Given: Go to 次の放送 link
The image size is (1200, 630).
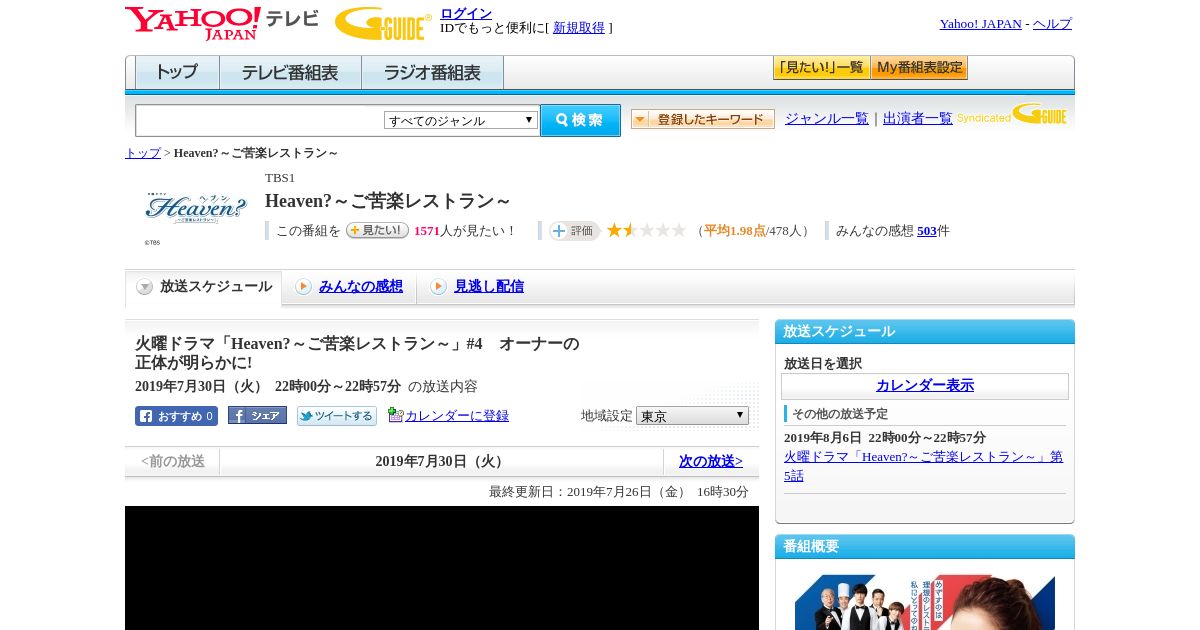Looking at the screenshot, I should click(x=711, y=461).
